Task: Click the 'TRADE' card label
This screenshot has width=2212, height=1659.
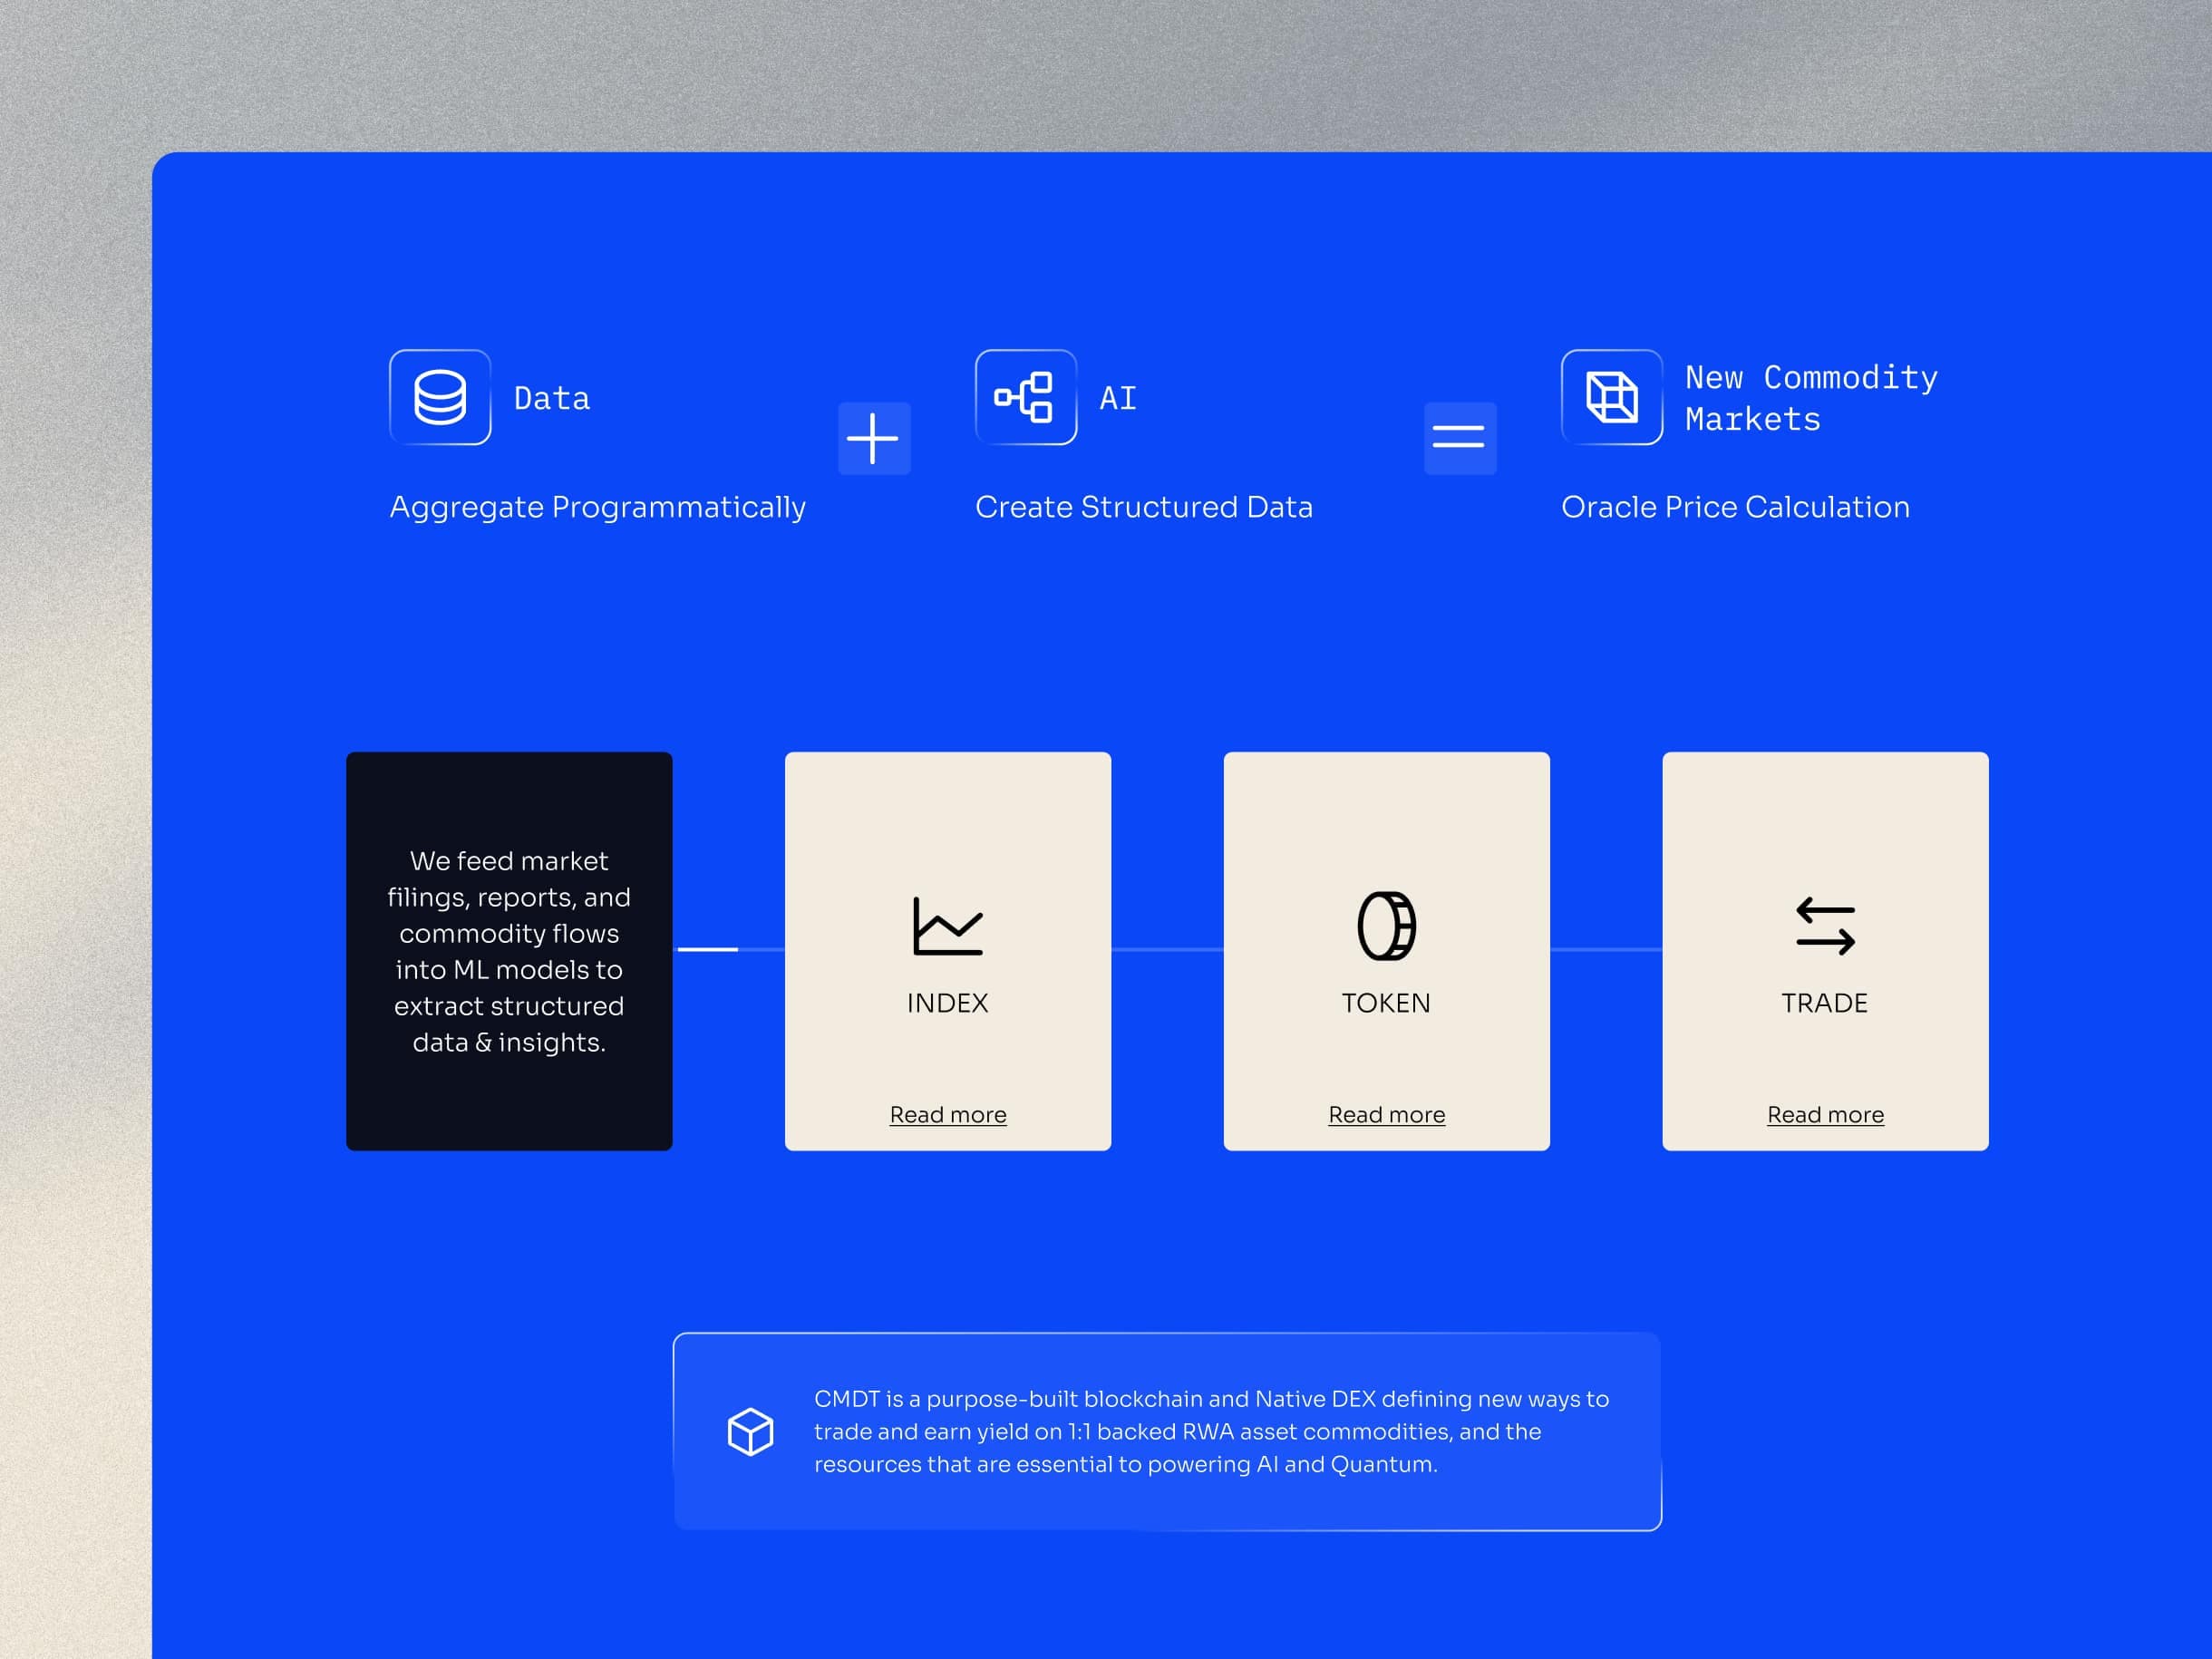Action: point(1824,1002)
